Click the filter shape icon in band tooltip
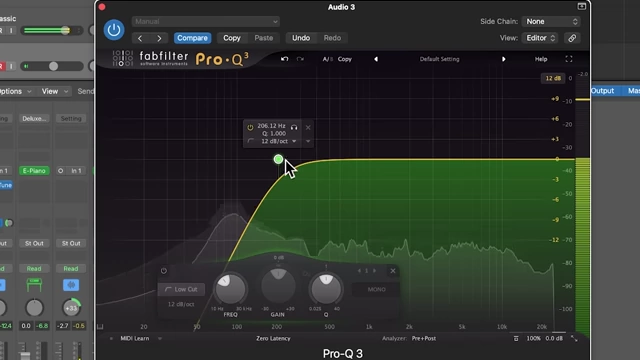Screen dimensions: 640x360 251,141
